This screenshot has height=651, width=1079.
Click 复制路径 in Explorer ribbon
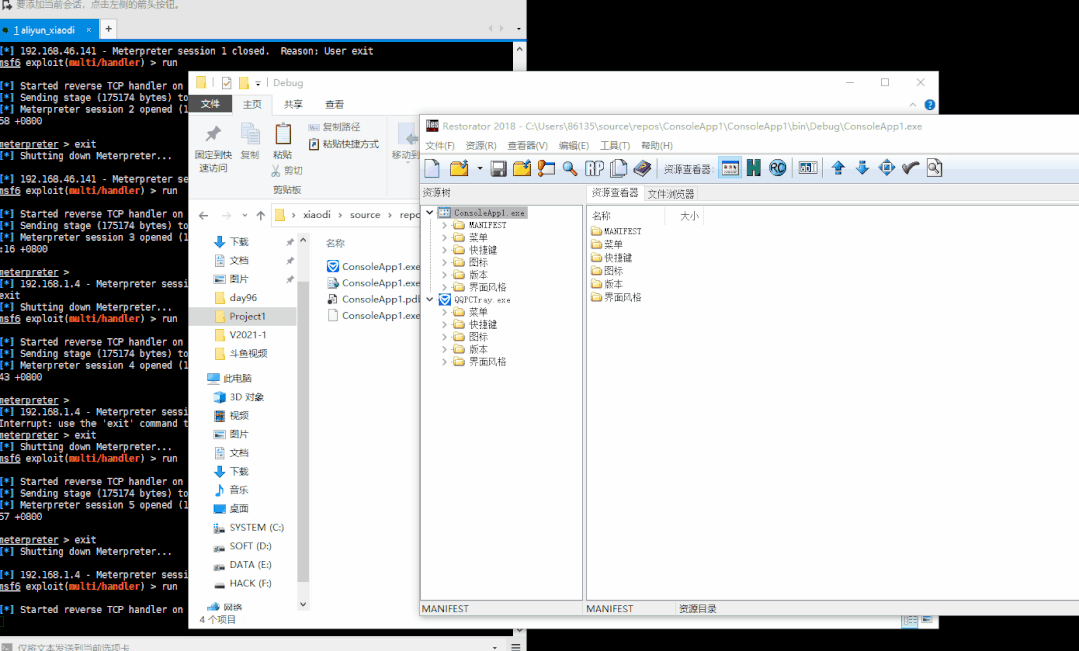[334, 127]
